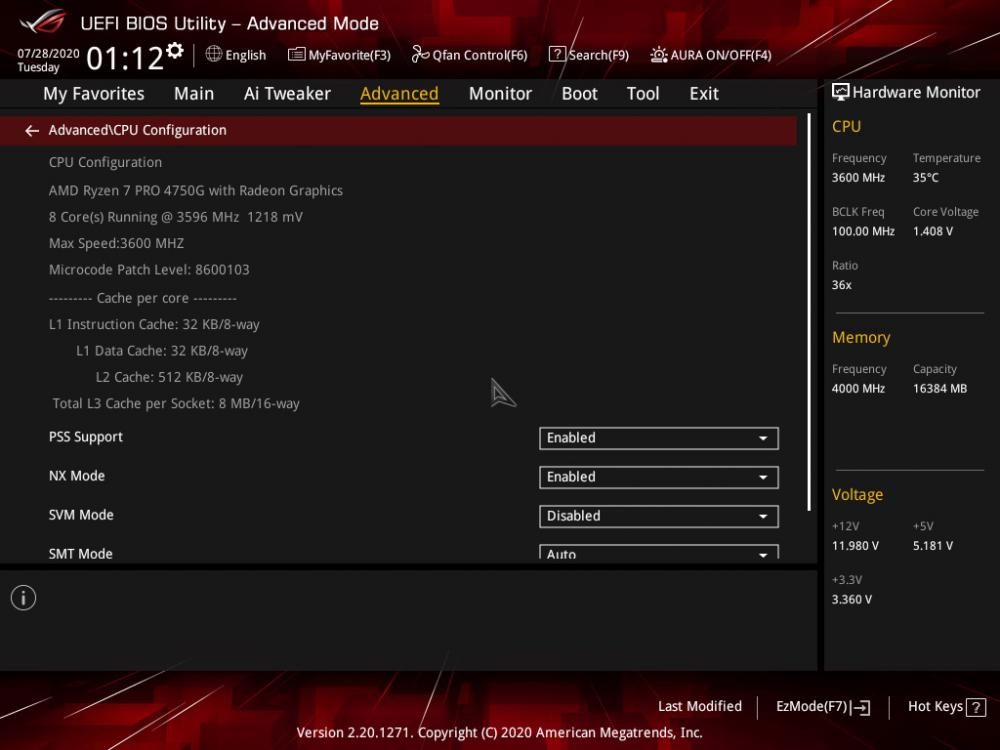This screenshot has height=750, width=1000.
Task: Toggle AURA ON/OFF(F4)
Action: coord(710,55)
